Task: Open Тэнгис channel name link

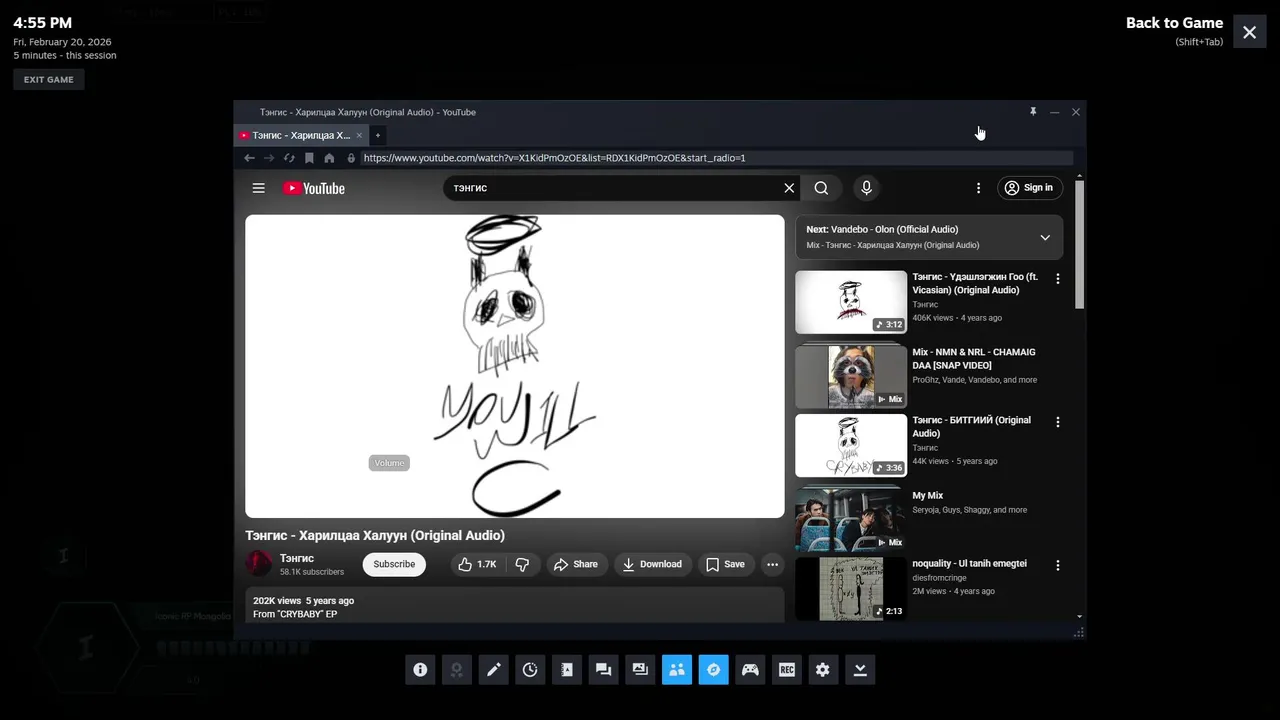Action: [x=297, y=558]
